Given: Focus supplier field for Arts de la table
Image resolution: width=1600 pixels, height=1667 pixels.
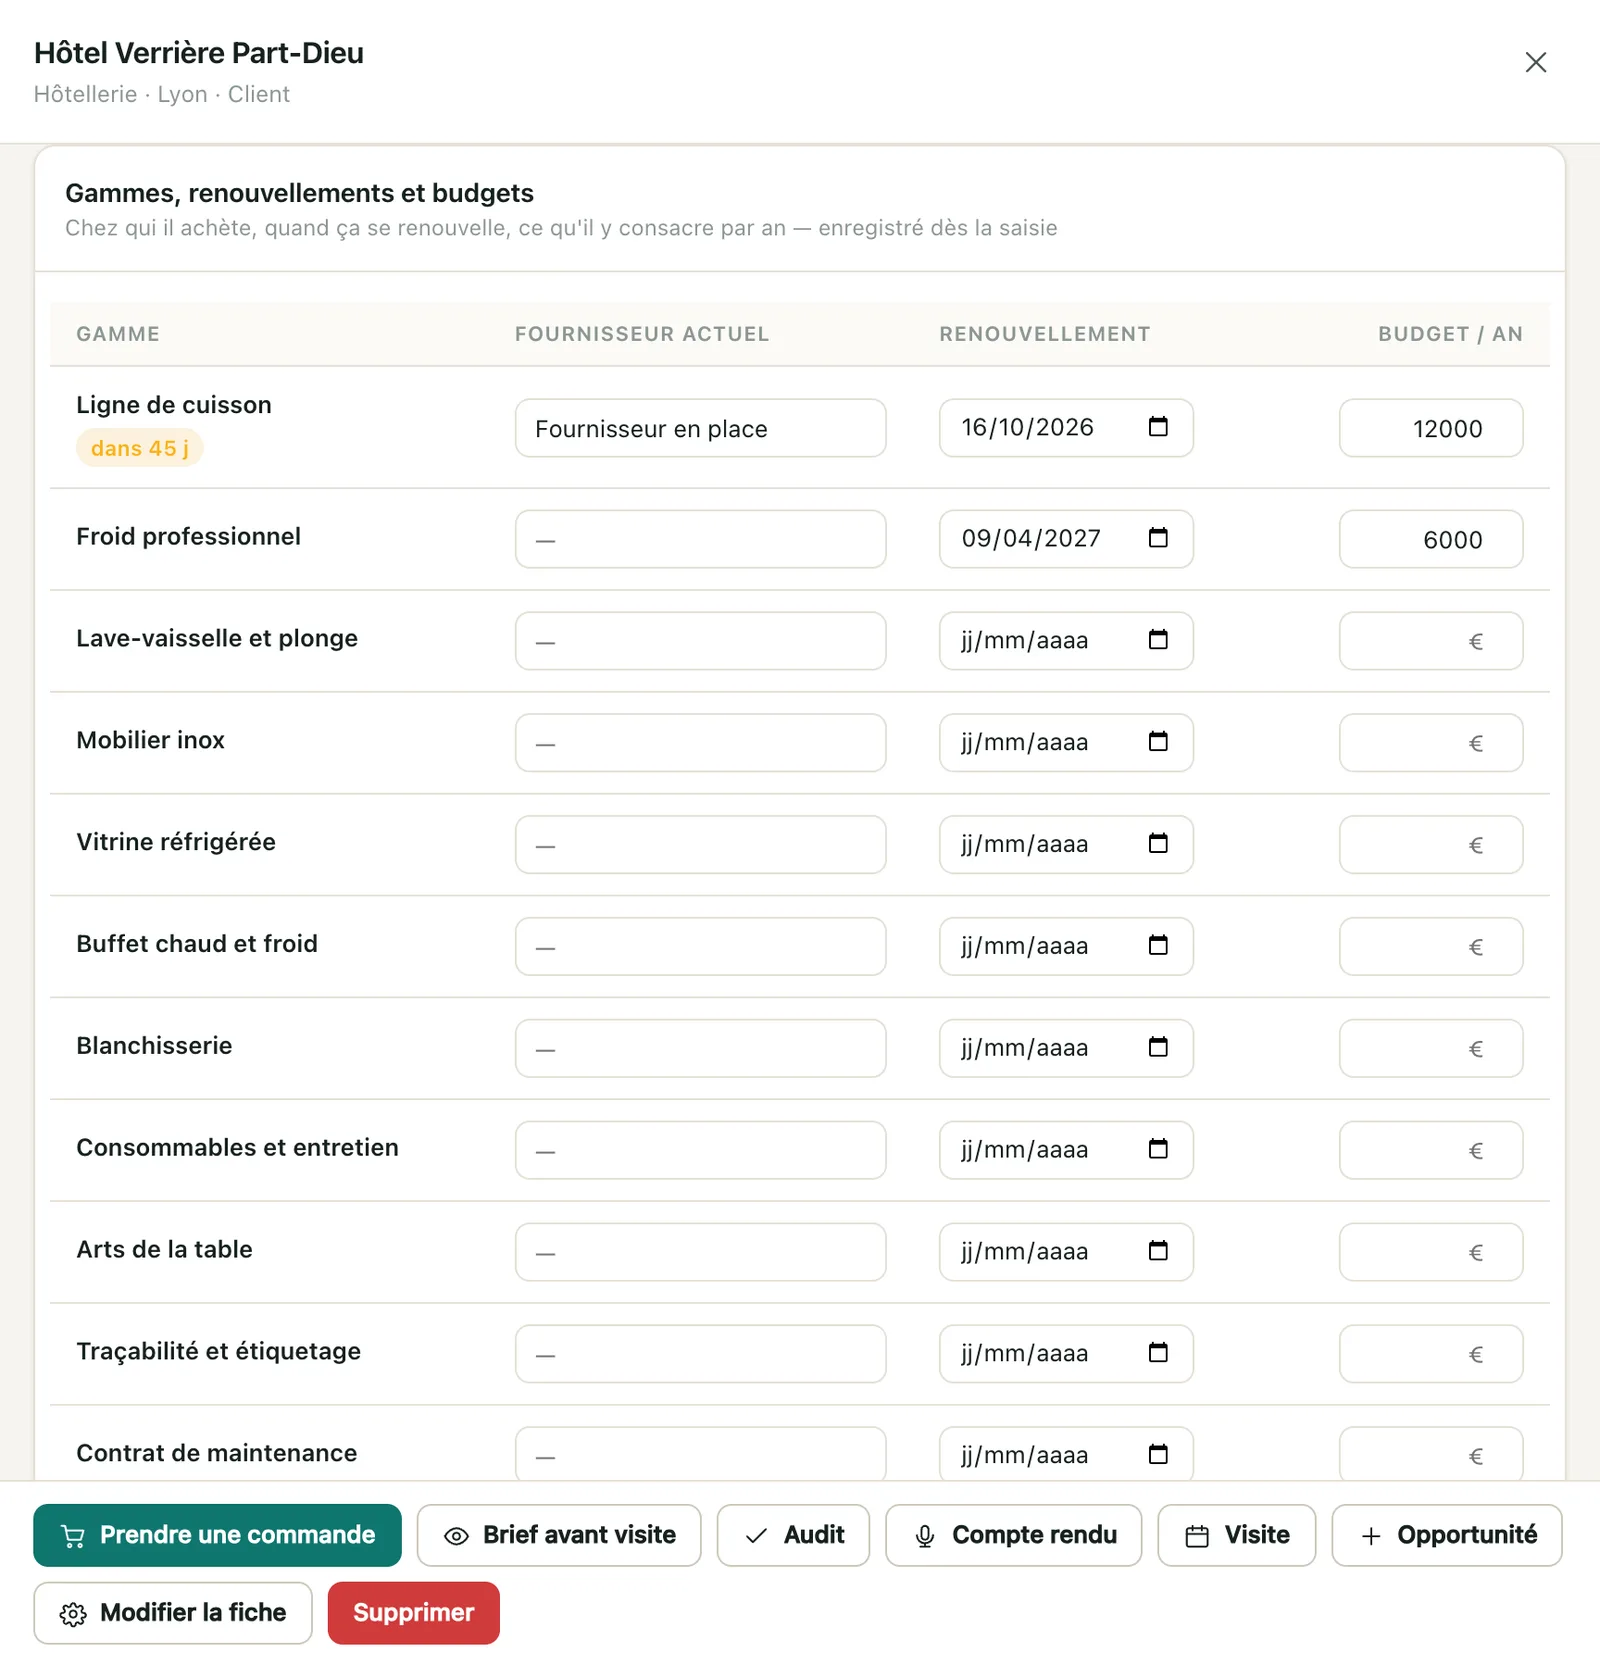Looking at the screenshot, I should tap(700, 1252).
